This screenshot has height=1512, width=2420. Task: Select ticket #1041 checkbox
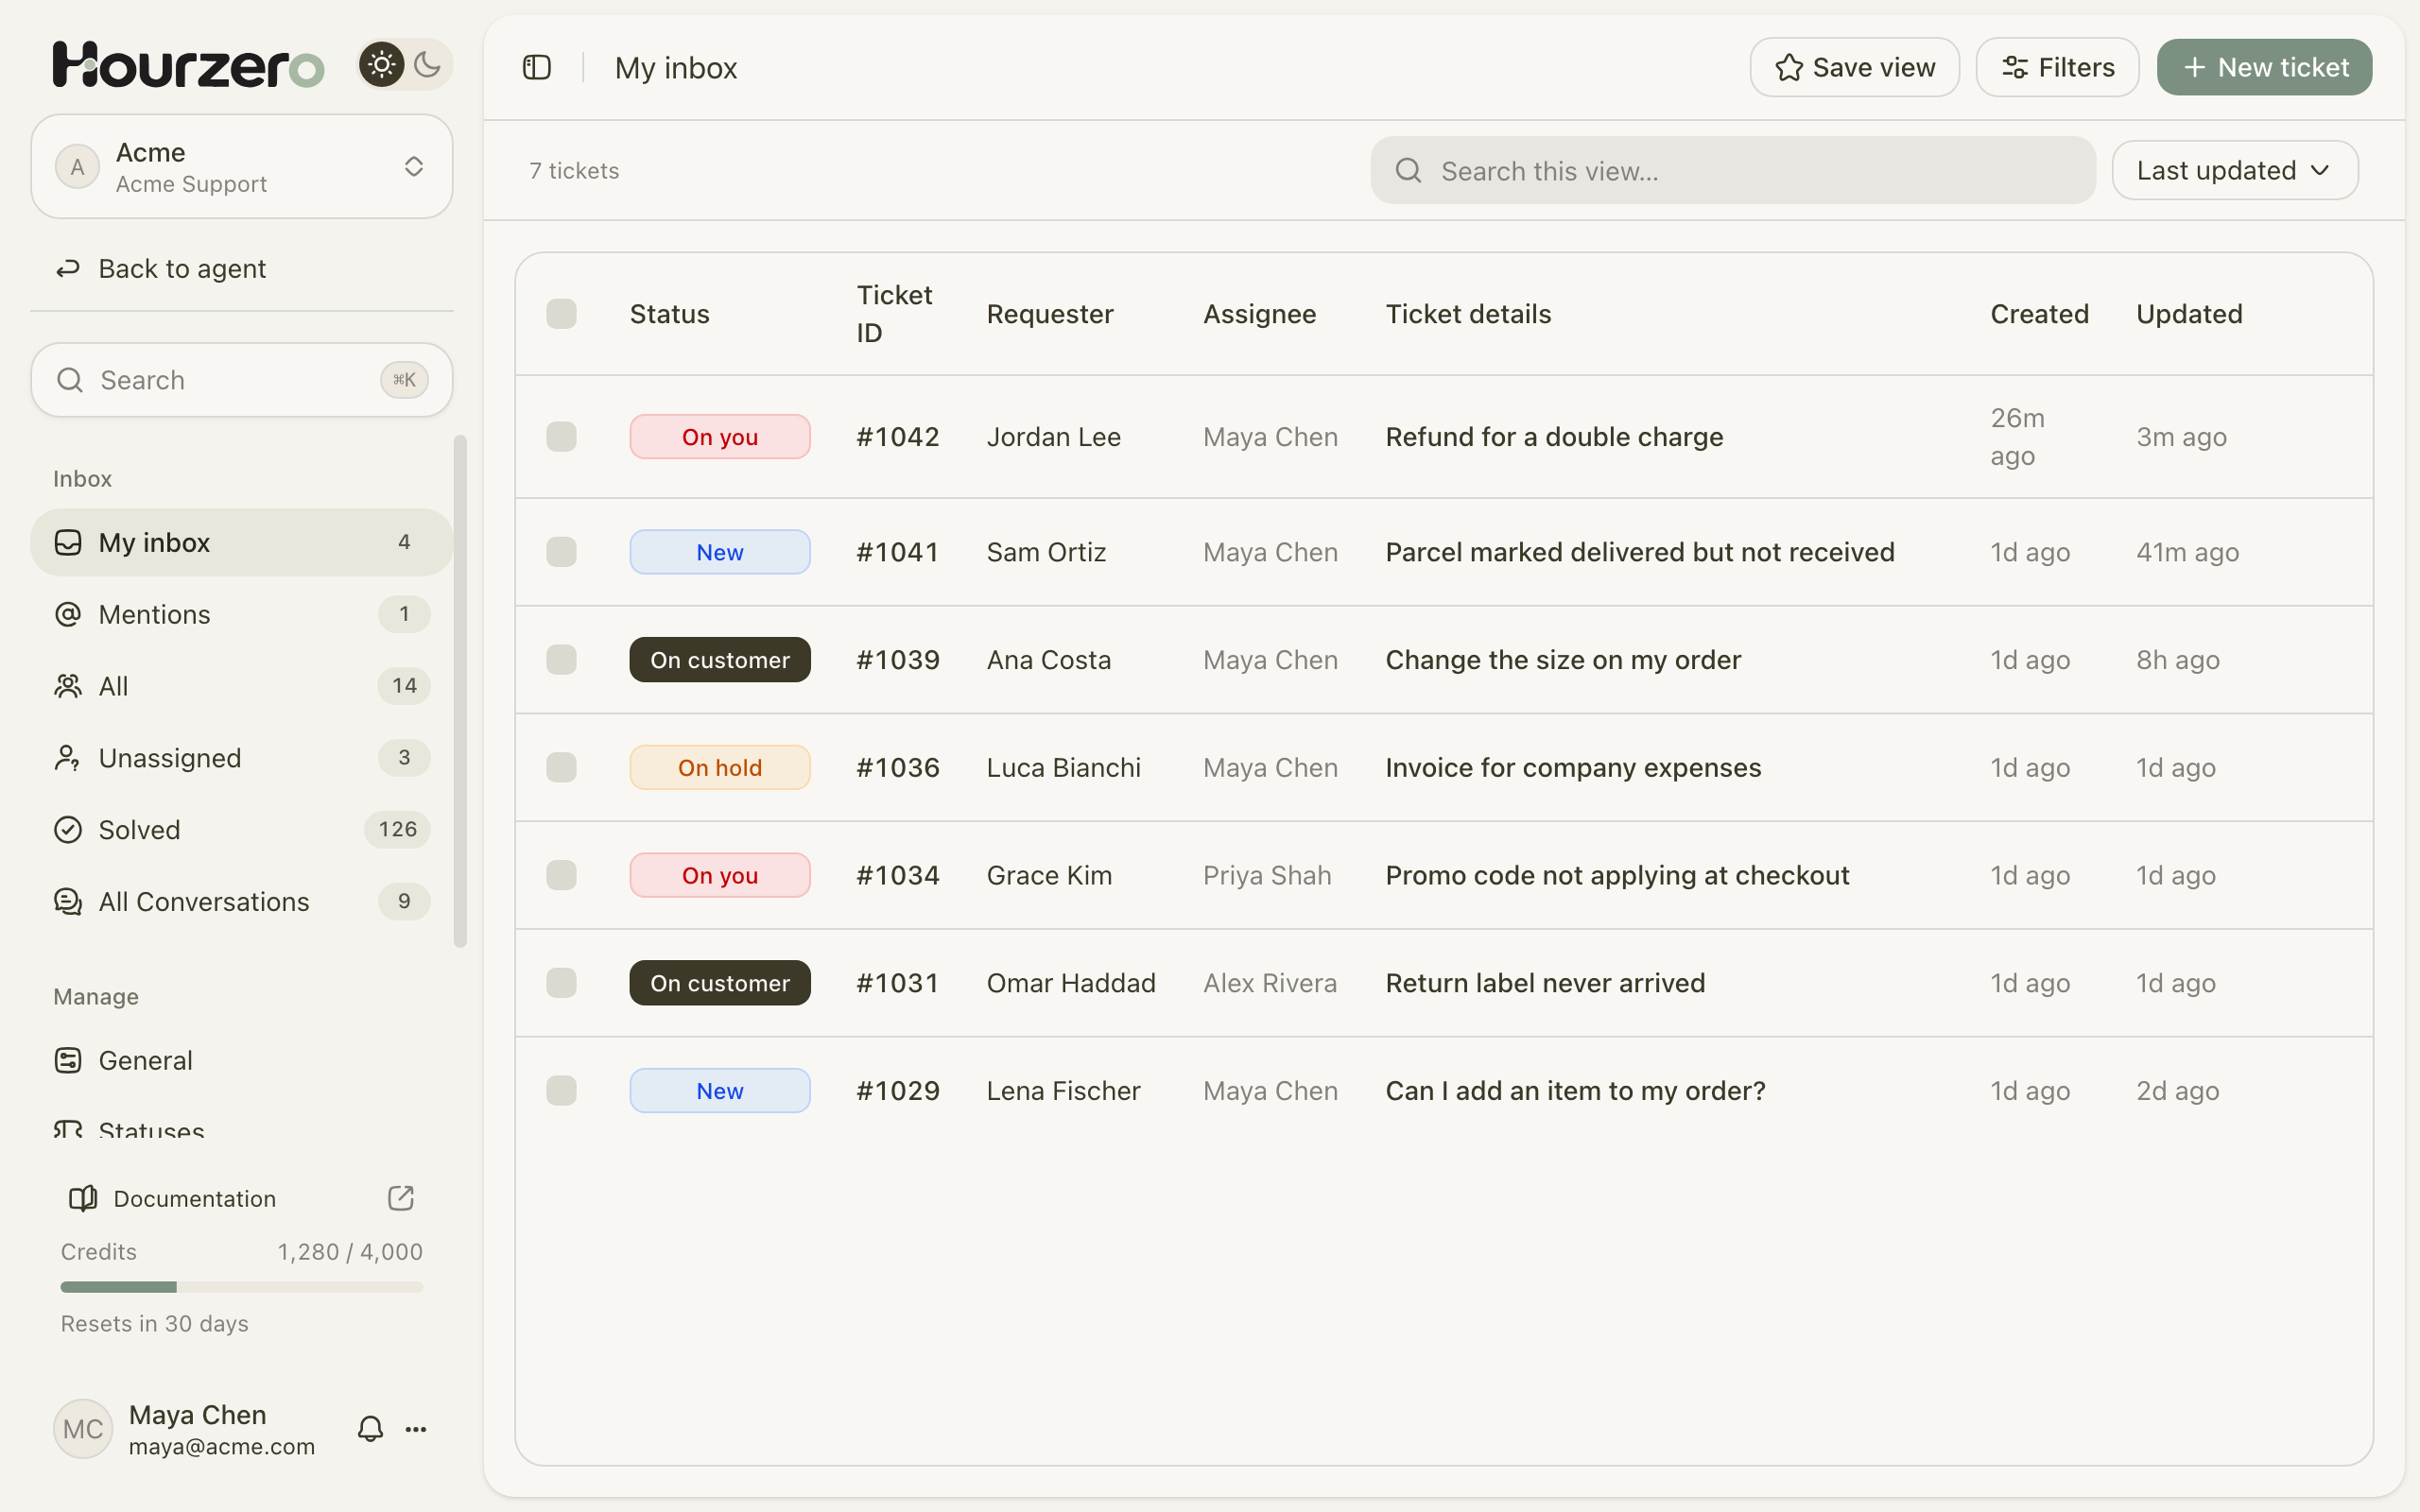[x=561, y=552]
